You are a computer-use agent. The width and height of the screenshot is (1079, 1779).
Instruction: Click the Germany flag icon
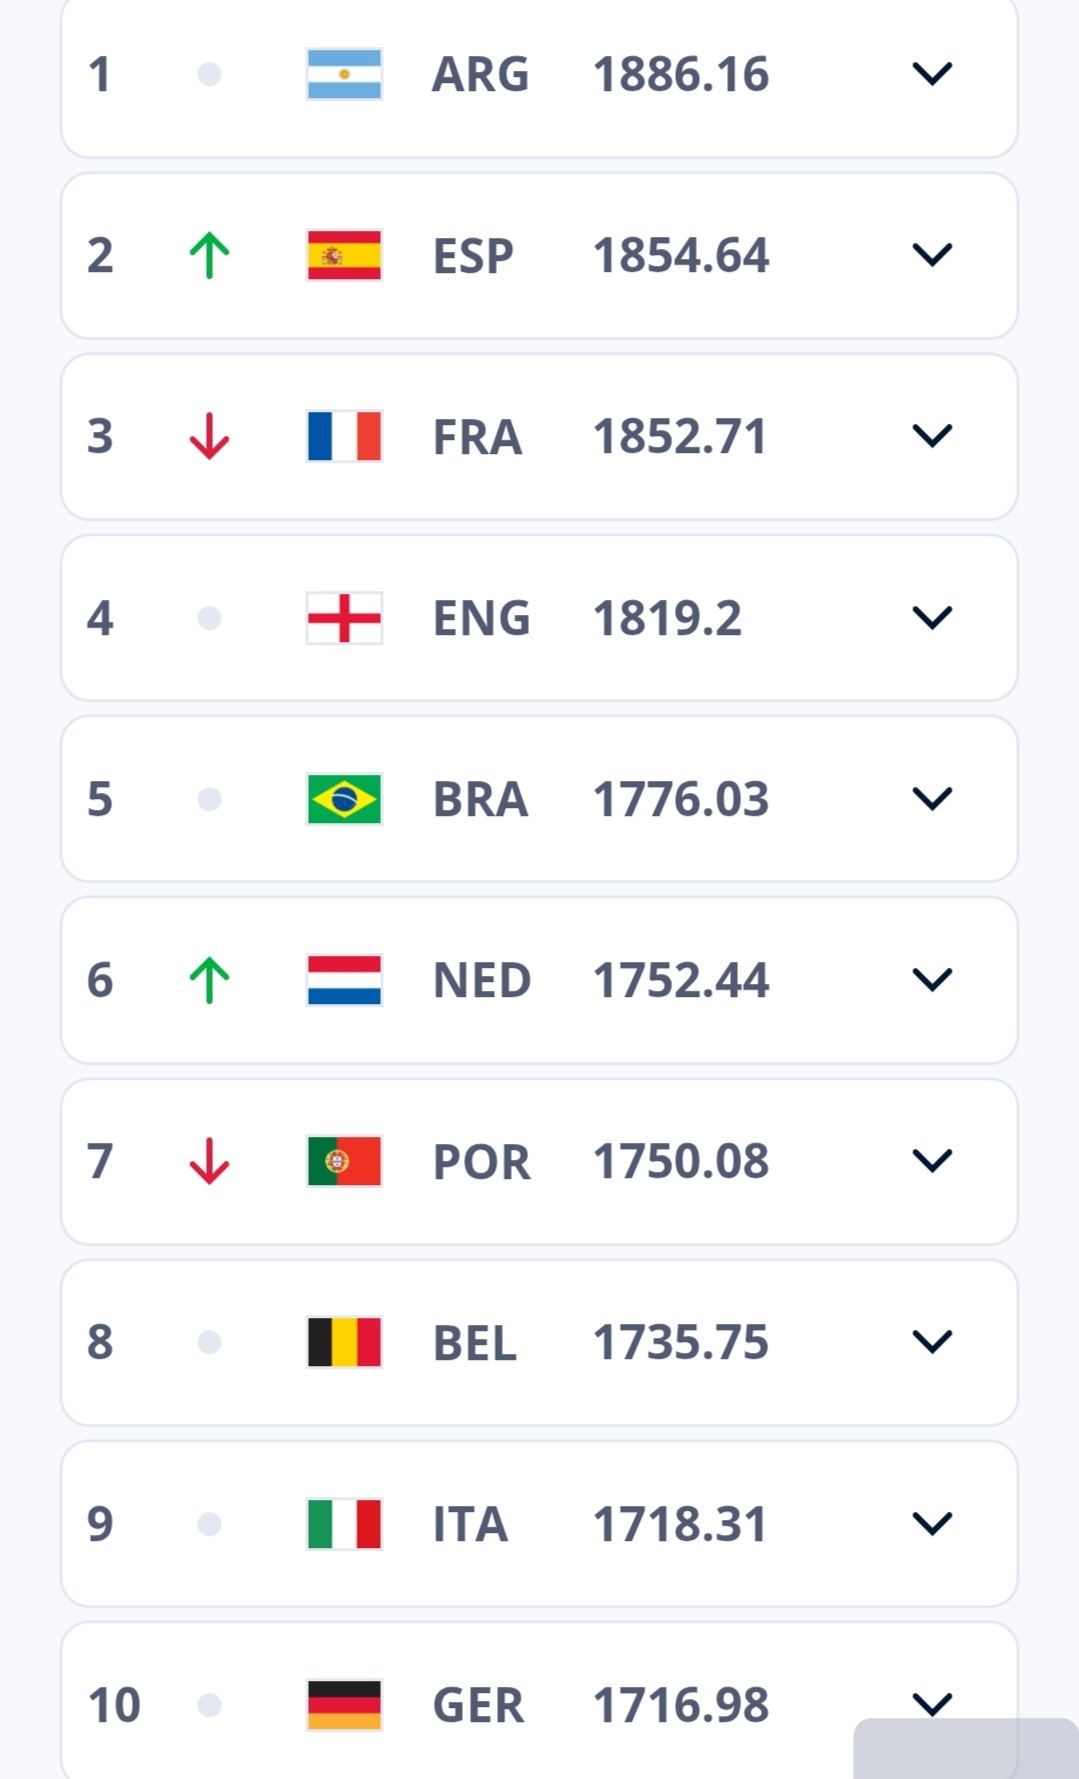coord(344,1705)
